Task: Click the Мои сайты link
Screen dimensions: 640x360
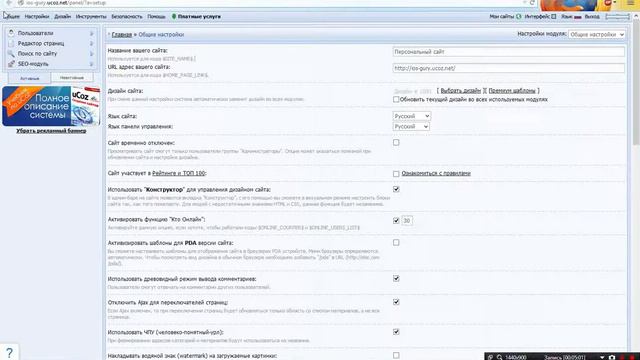Action: (x=502, y=17)
